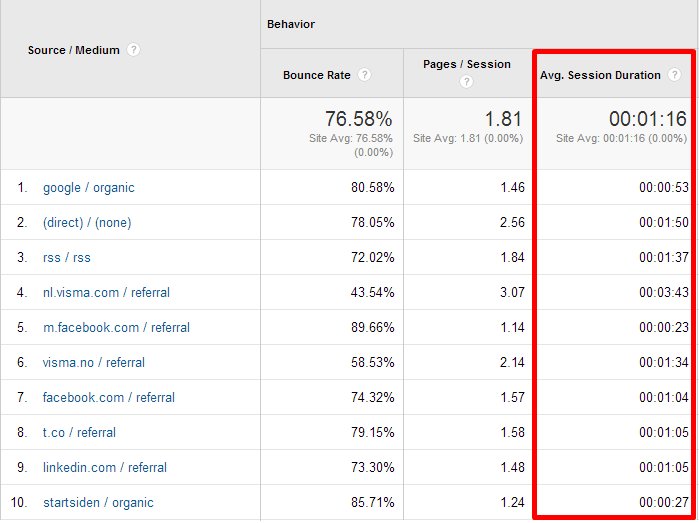Click pages per session value 1.48
The width and height of the screenshot is (699, 523).
coord(512,467)
